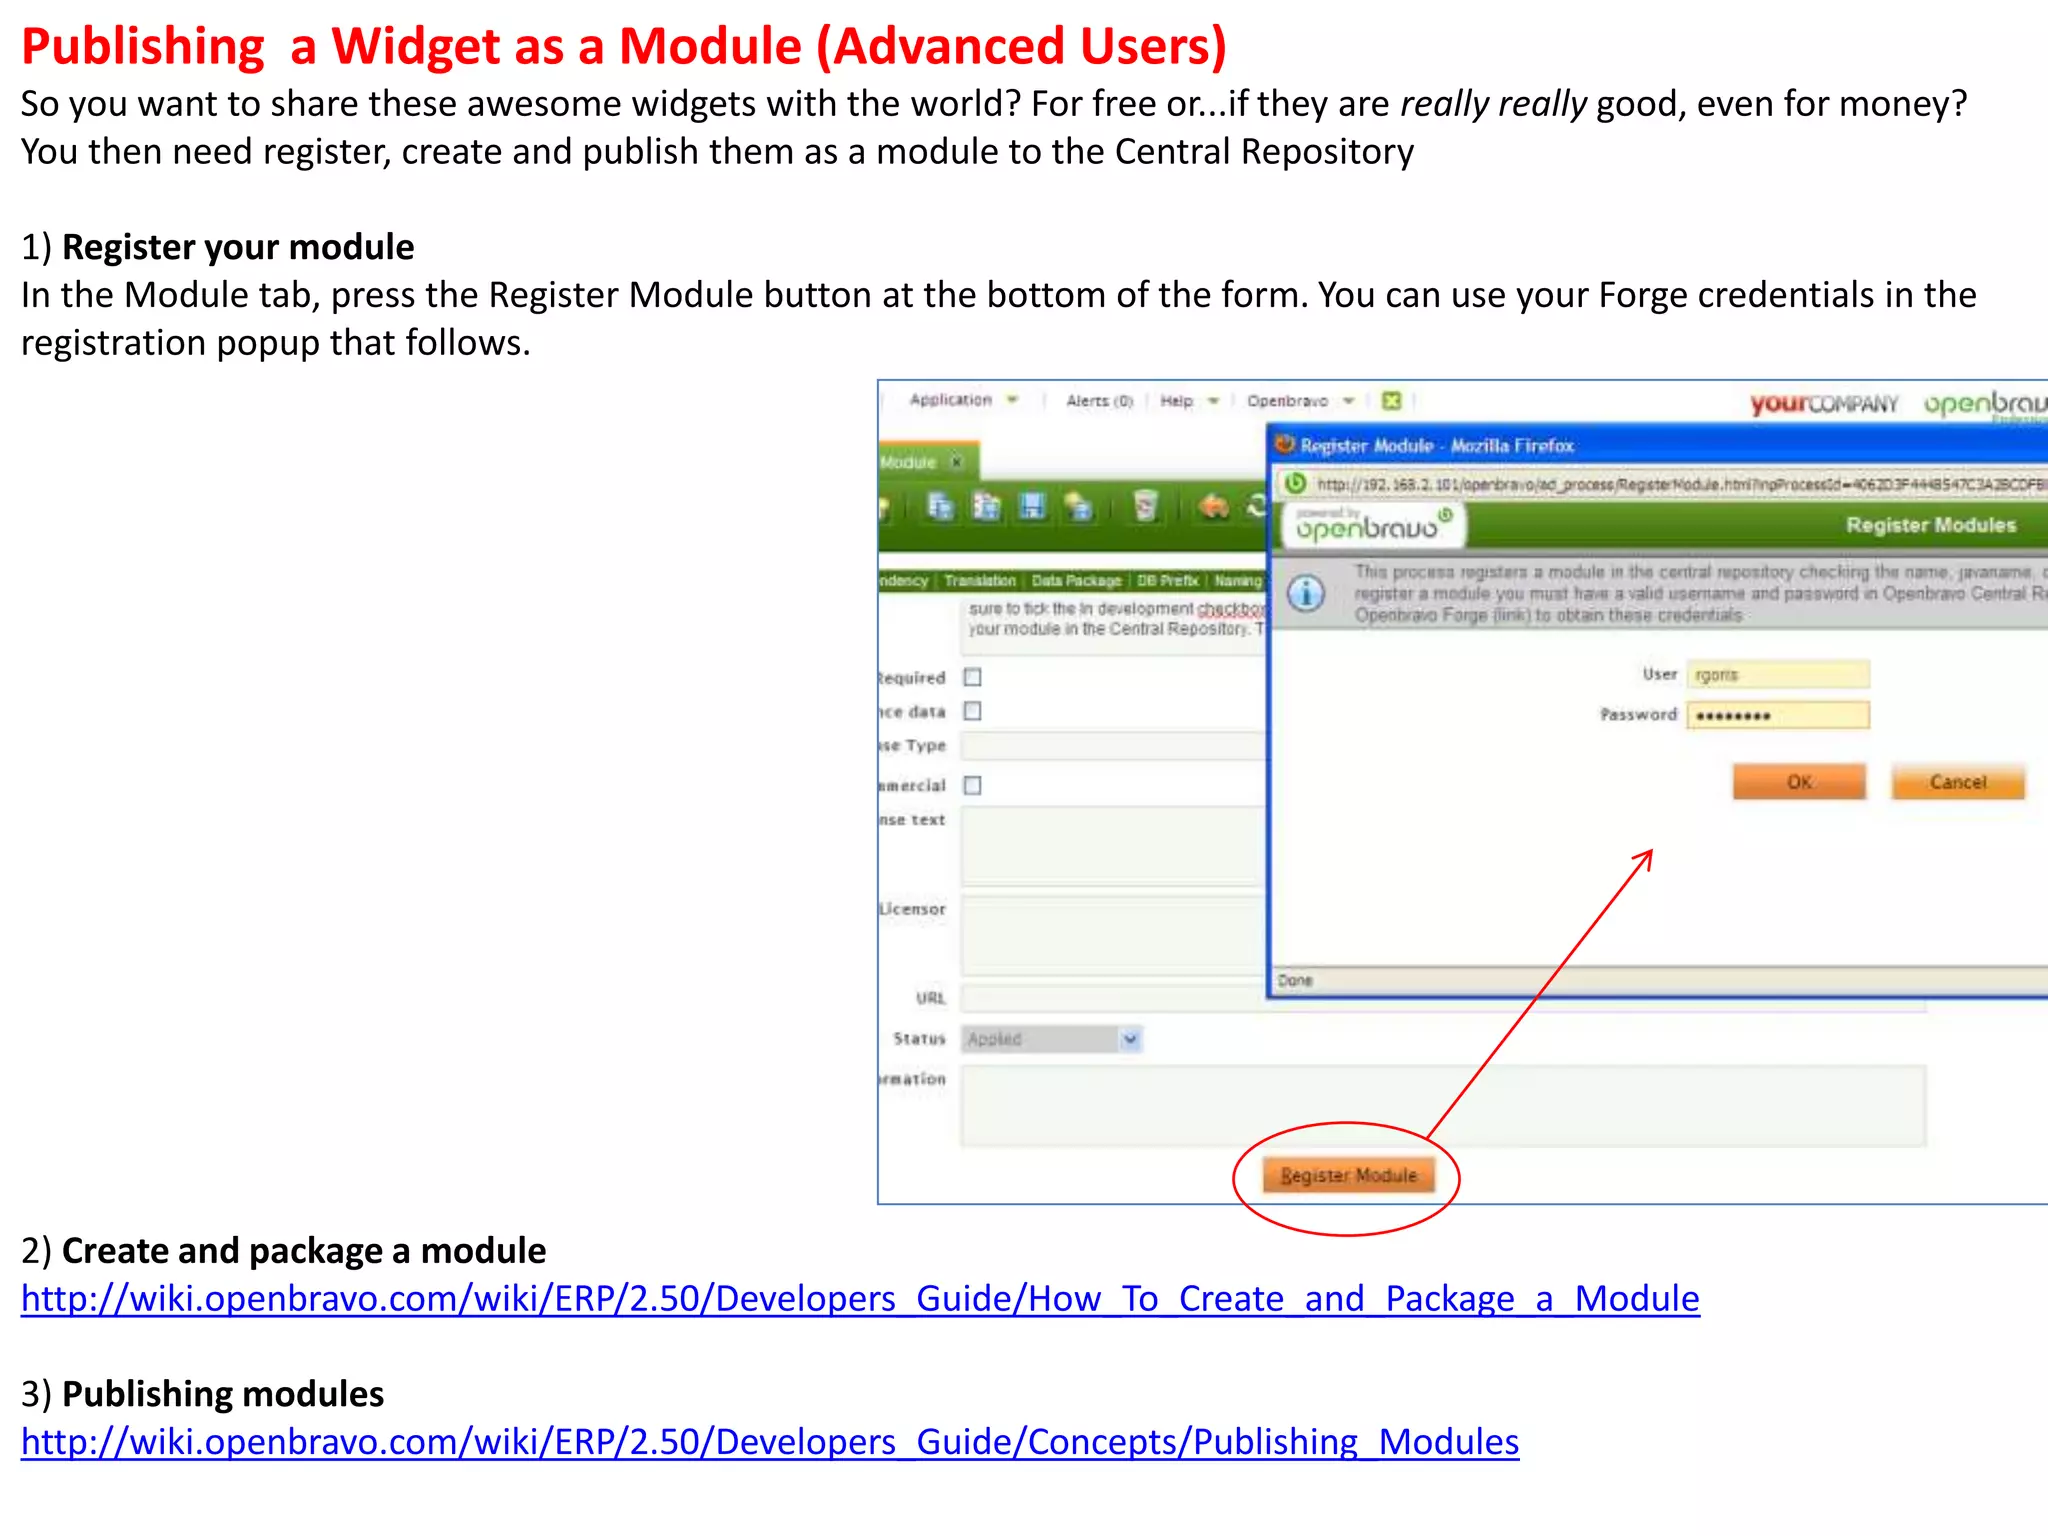
Task: Click the orange undo arrow toolbar icon
Action: coord(1214,507)
